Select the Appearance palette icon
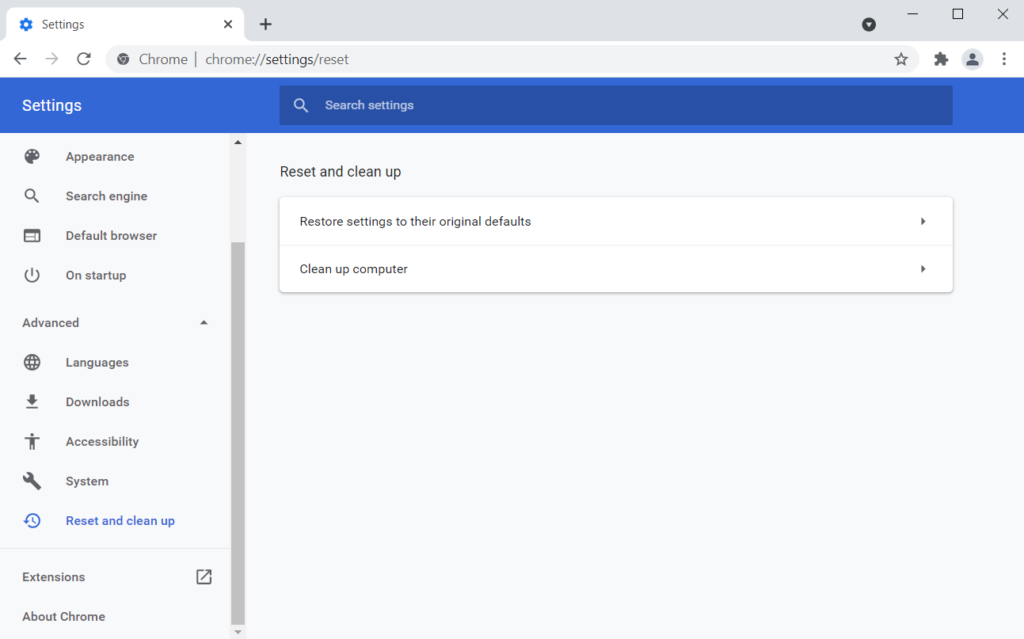Screen dimensions: 1024x639 32,156
